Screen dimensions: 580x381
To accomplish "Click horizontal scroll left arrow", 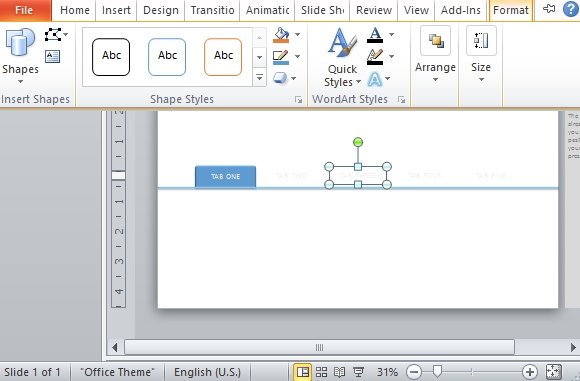I will pos(115,347).
